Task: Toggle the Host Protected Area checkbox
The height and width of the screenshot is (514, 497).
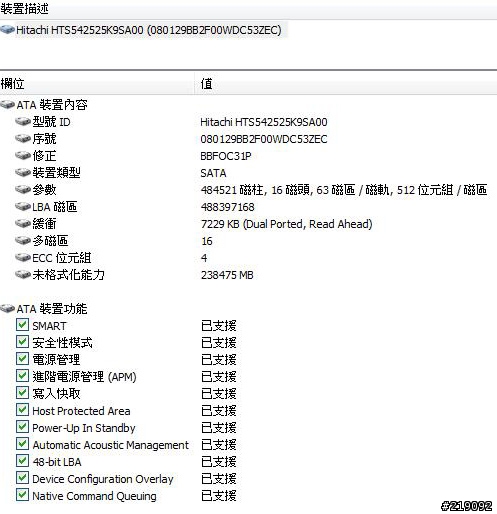Action: (22, 410)
